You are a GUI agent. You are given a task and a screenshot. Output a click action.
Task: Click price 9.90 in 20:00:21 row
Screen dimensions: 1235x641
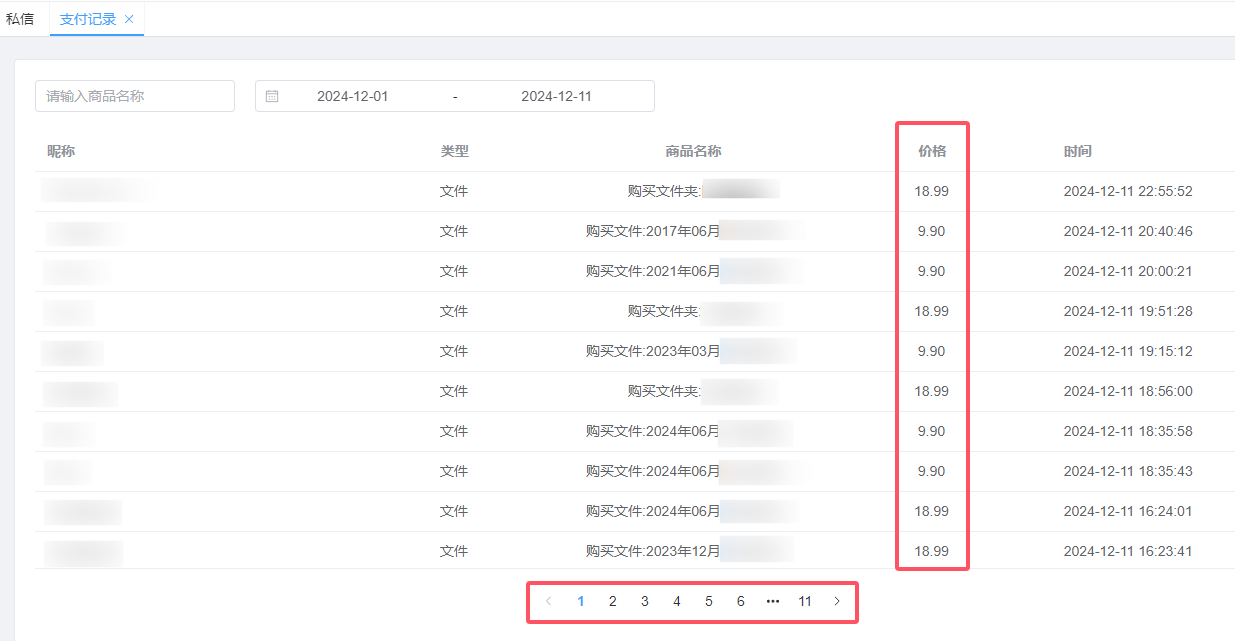tap(932, 271)
